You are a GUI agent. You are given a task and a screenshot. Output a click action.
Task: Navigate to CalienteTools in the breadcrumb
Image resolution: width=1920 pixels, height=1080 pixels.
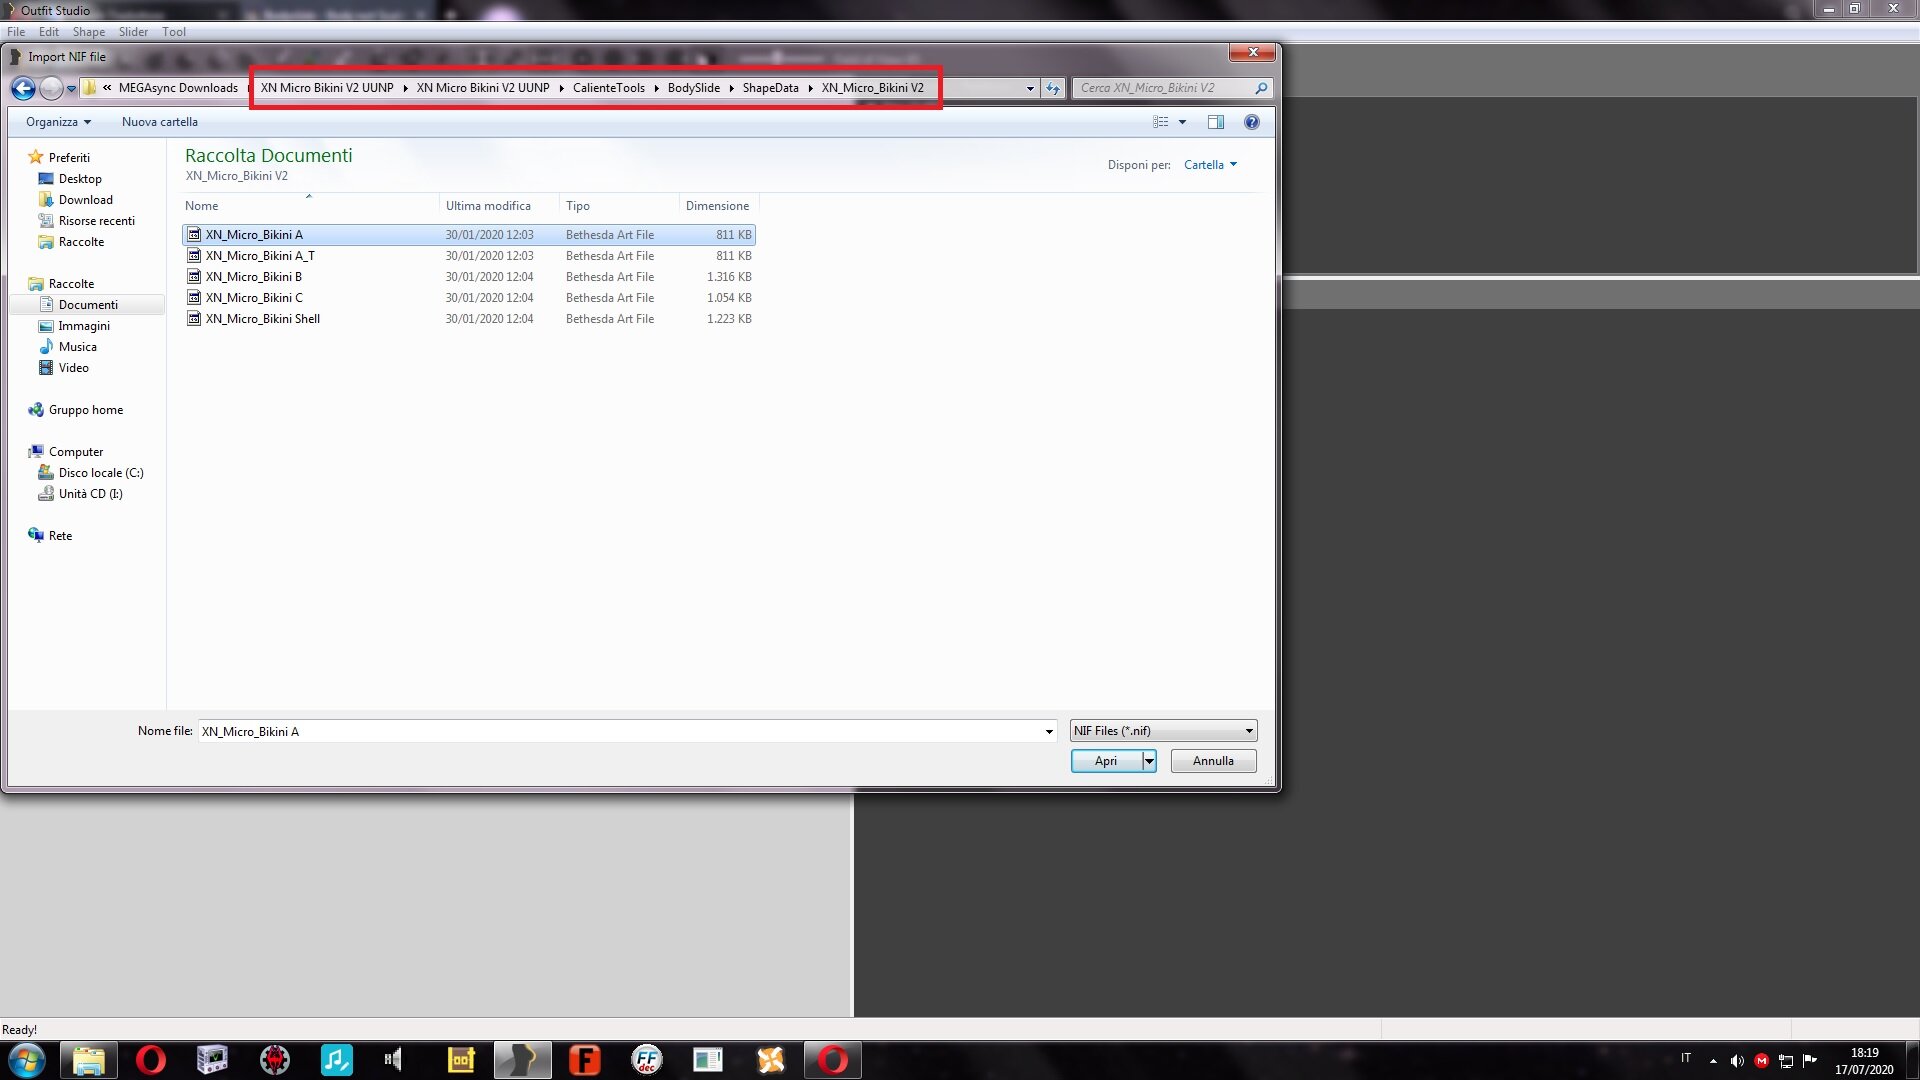click(x=609, y=88)
